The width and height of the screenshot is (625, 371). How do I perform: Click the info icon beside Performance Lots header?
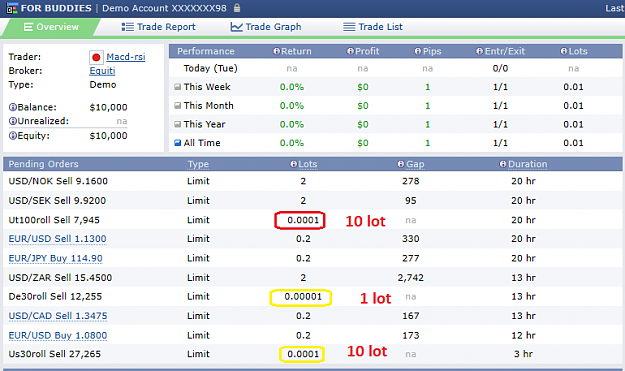(x=564, y=51)
